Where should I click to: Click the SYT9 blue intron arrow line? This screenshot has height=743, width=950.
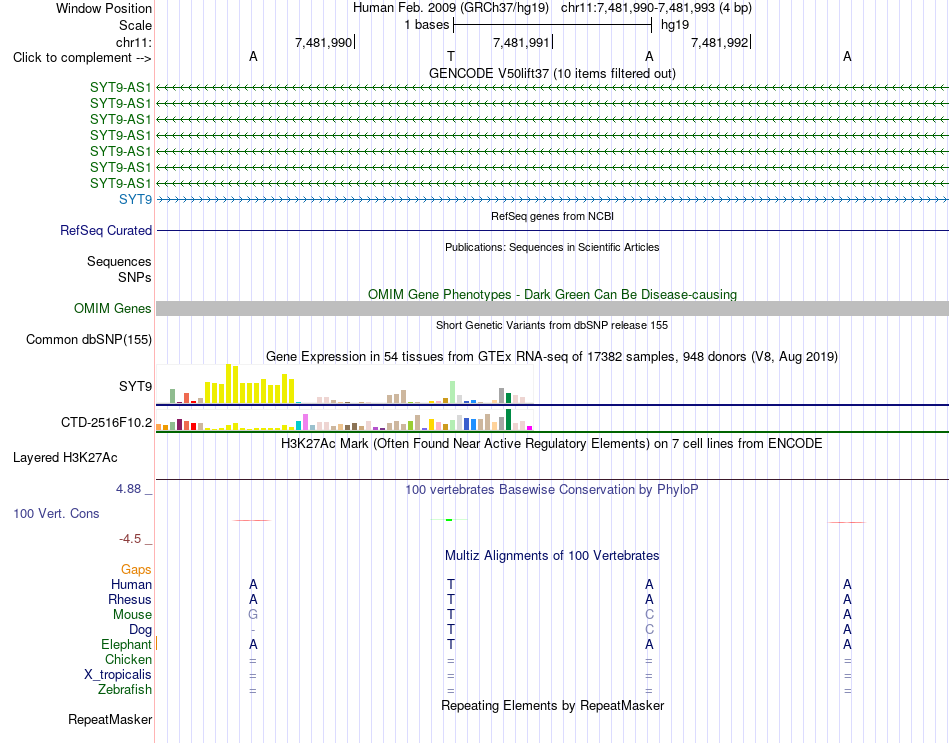[552, 199]
